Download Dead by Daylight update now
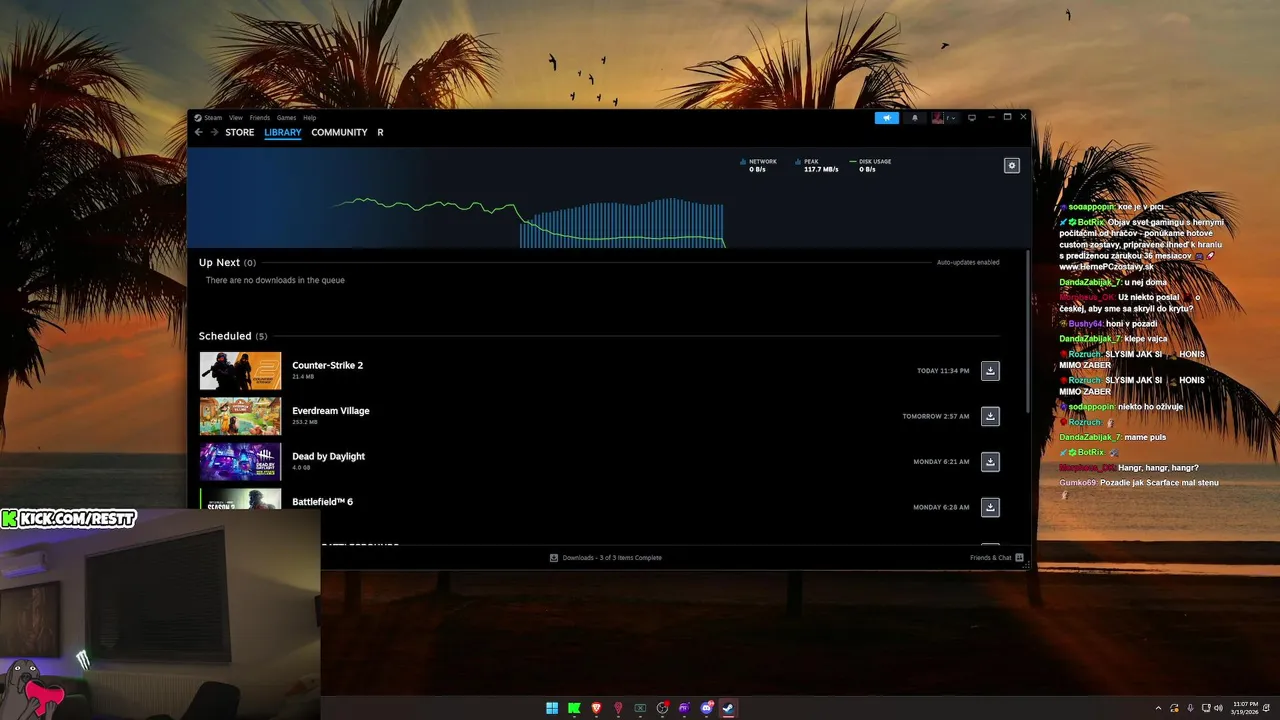 pos(990,462)
